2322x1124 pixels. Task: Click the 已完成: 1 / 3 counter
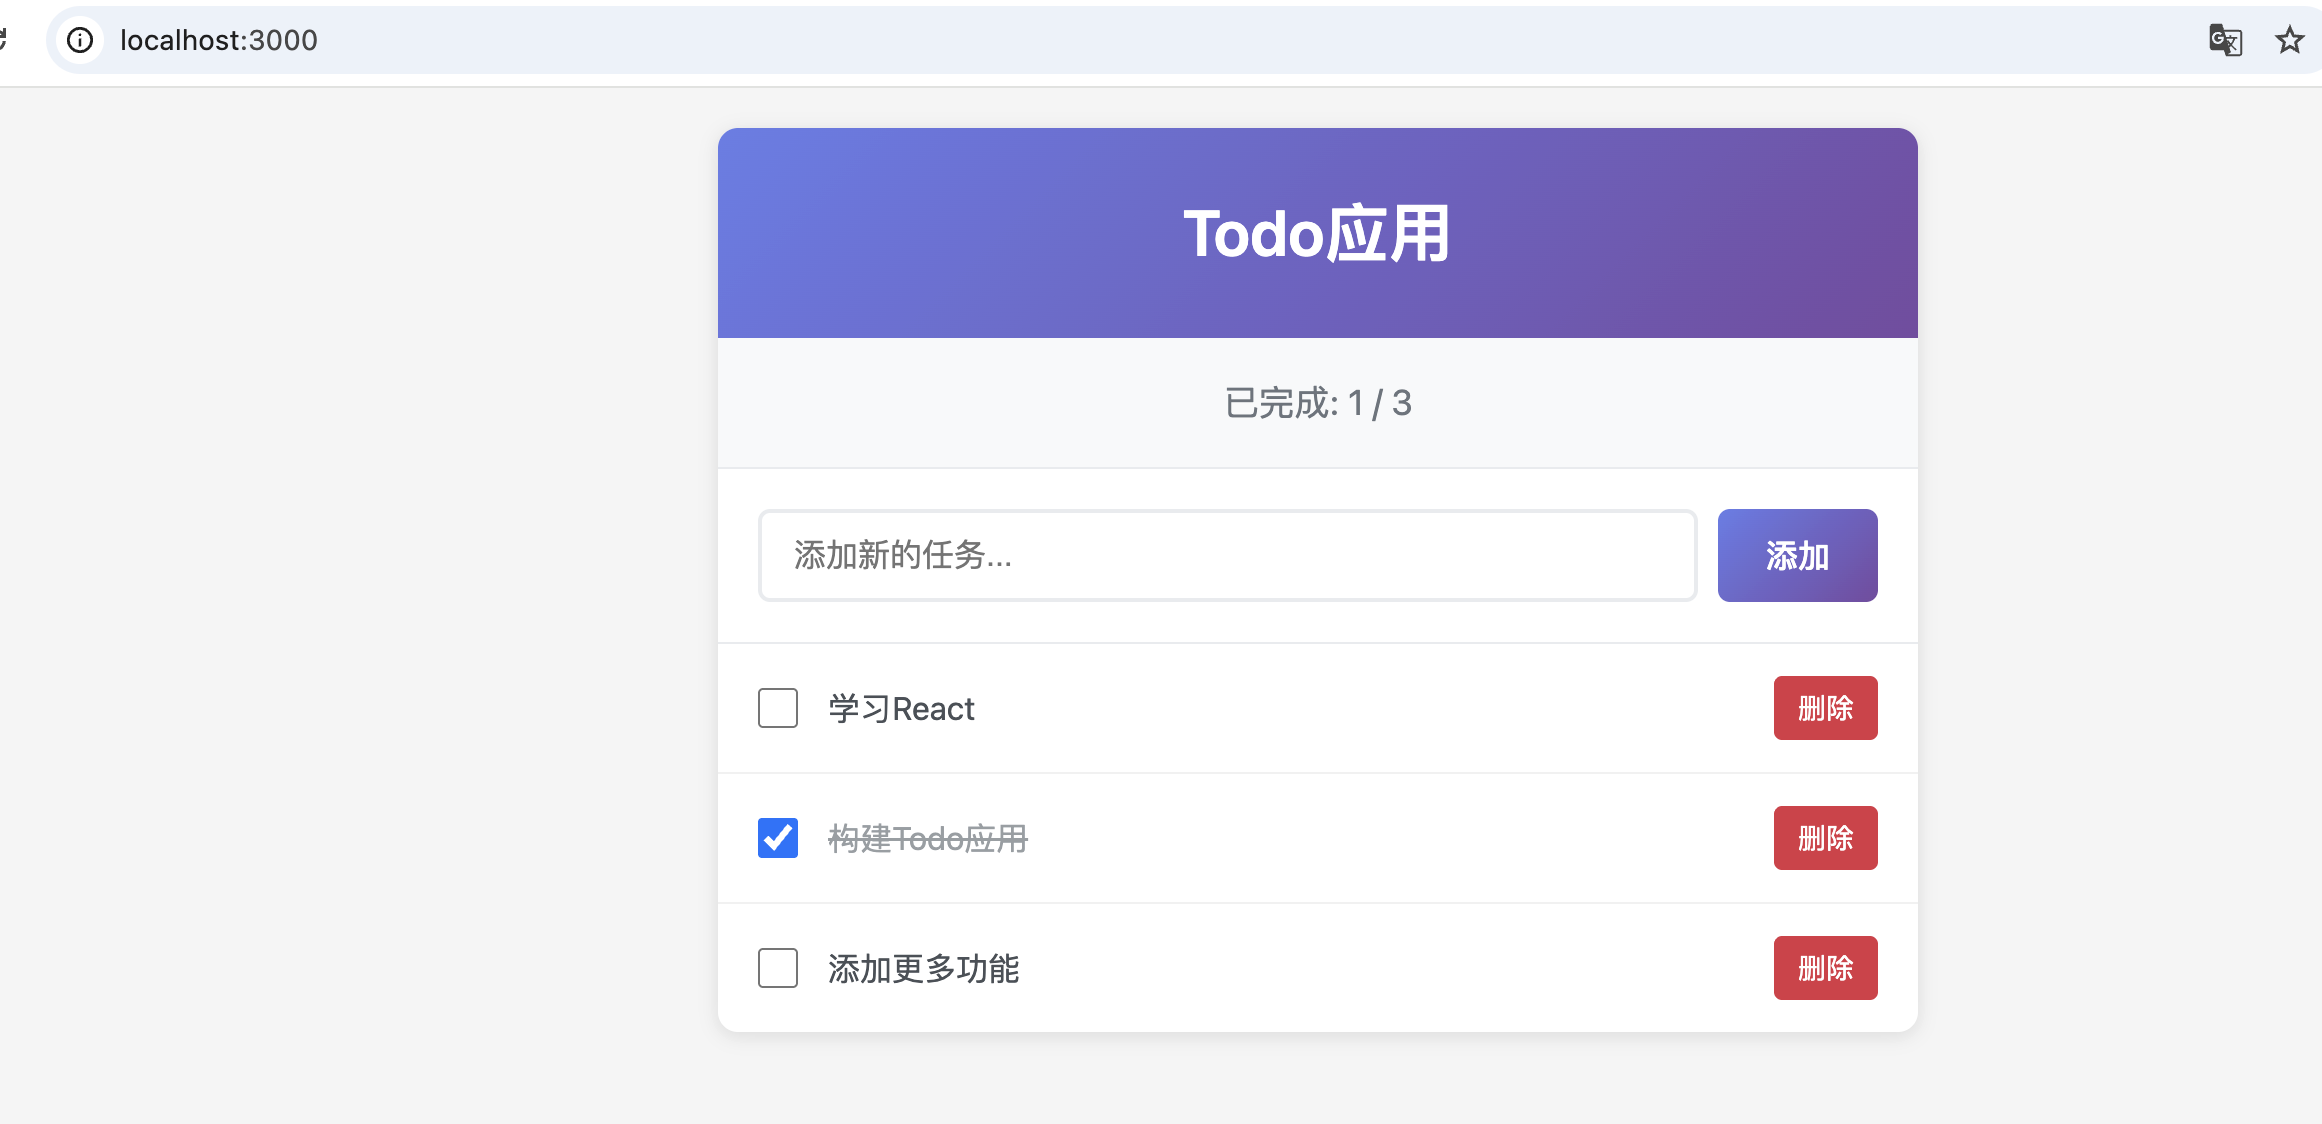pyautogui.click(x=1317, y=403)
